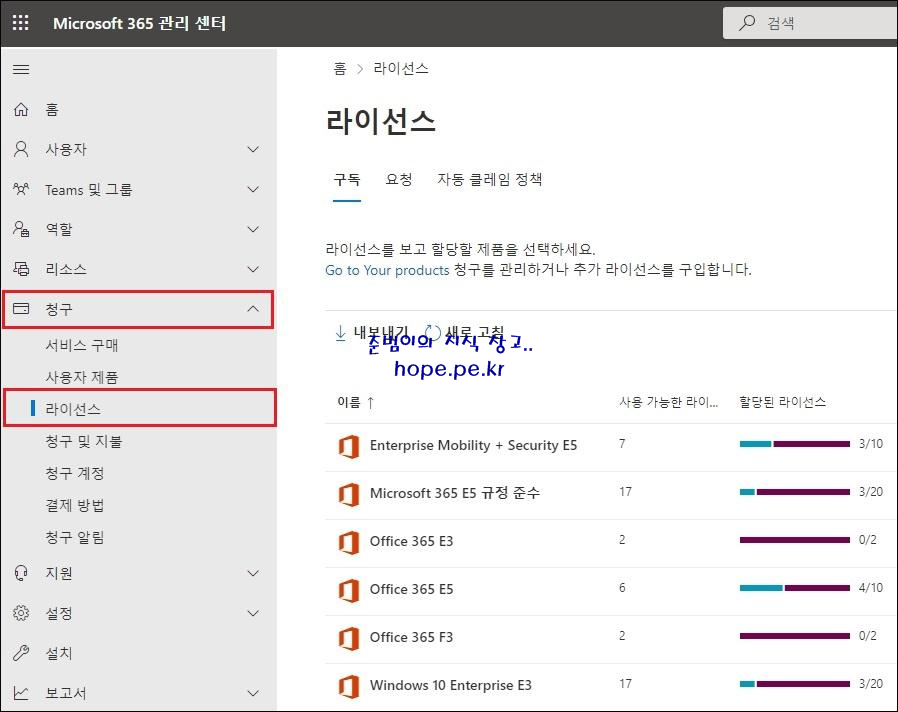Click the 청구 card icon

(21, 309)
